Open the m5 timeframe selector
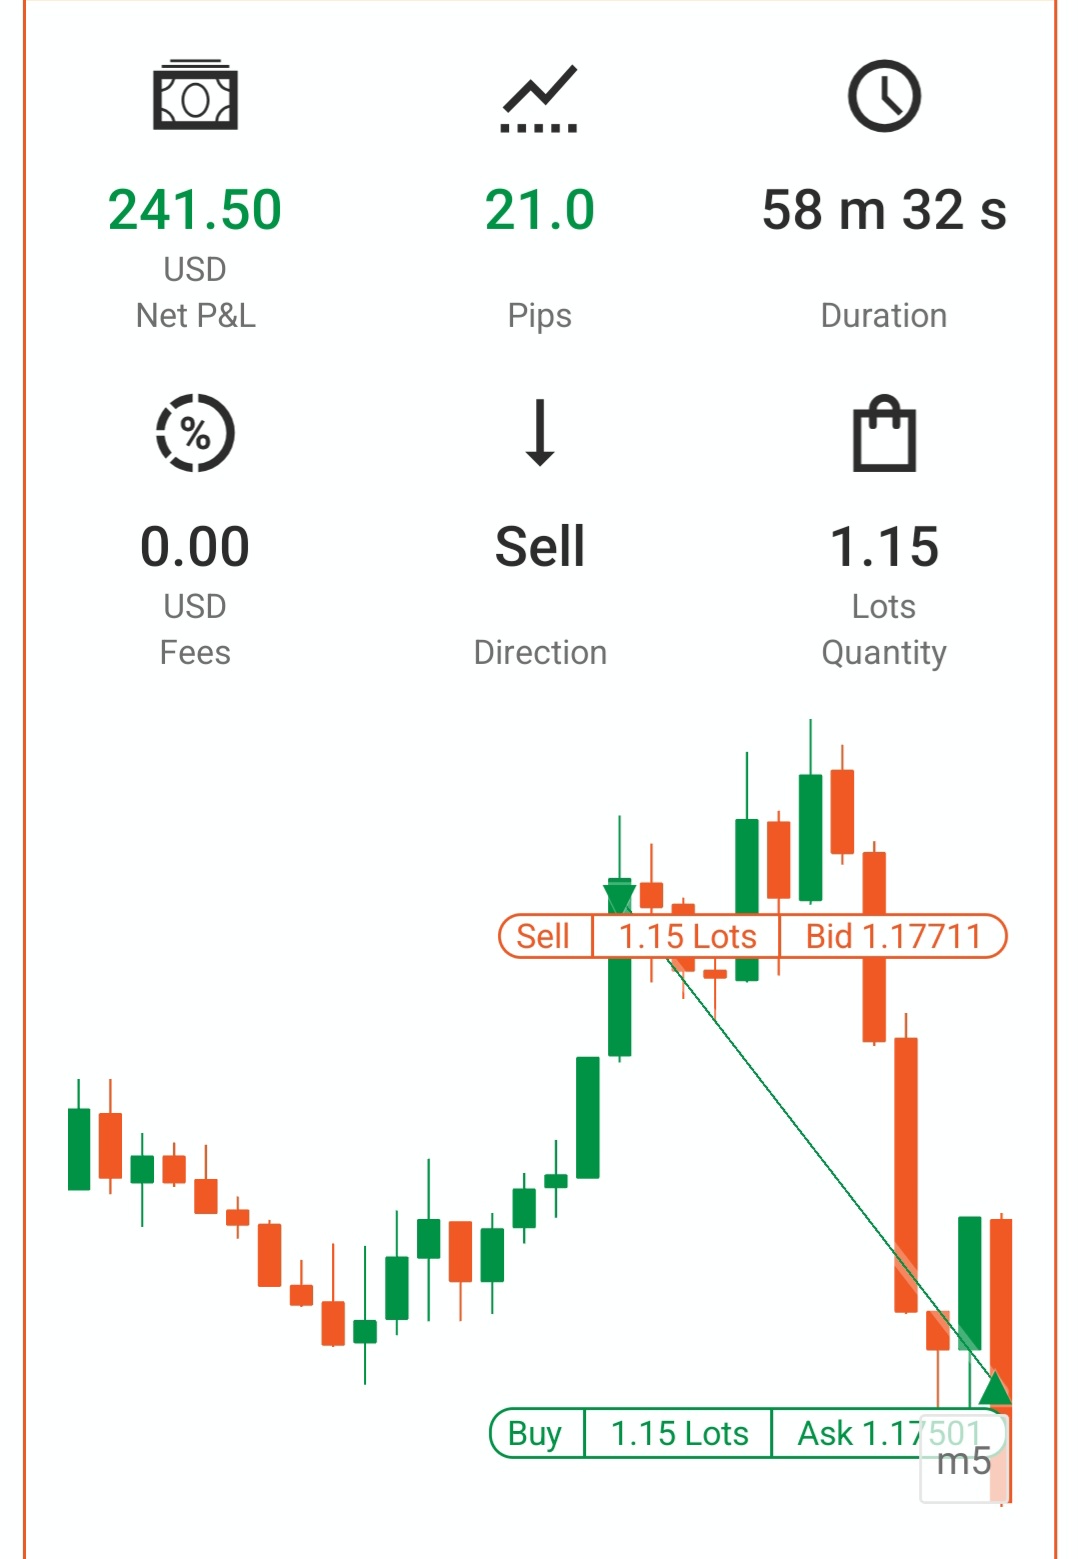Screen dimensions: 1078x1559 point(963,1462)
